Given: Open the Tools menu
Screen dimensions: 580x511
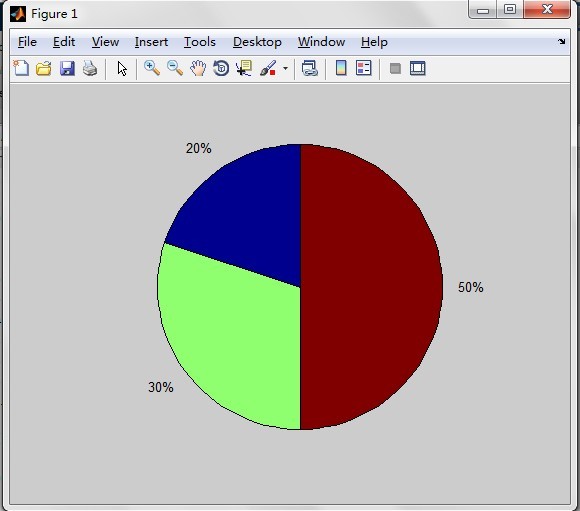Looking at the screenshot, I should point(200,42).
